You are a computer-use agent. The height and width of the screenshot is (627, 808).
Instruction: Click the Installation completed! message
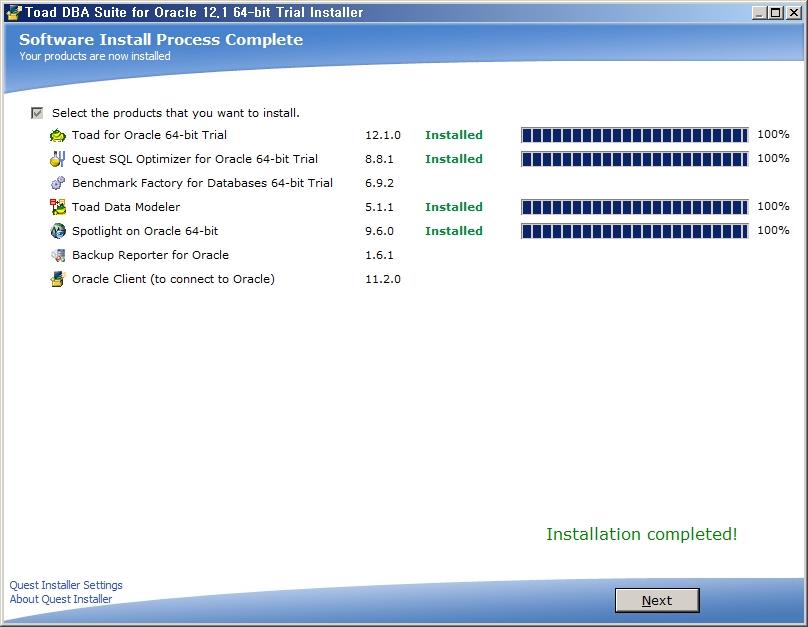641,534
